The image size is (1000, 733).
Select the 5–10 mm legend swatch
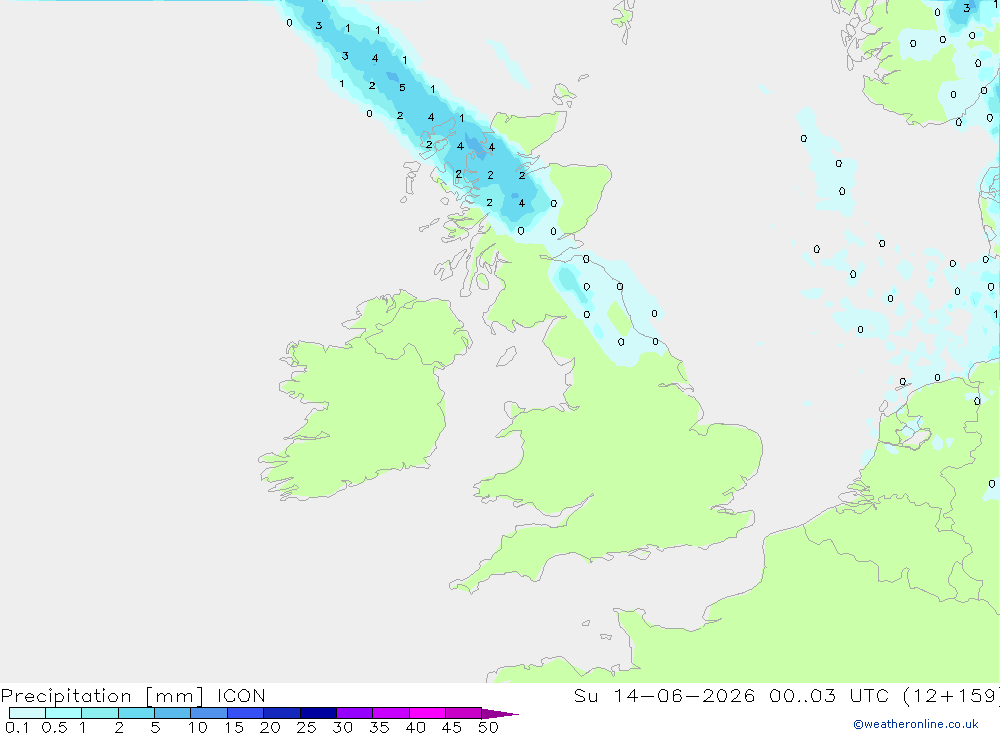click(x=173, y=713)
